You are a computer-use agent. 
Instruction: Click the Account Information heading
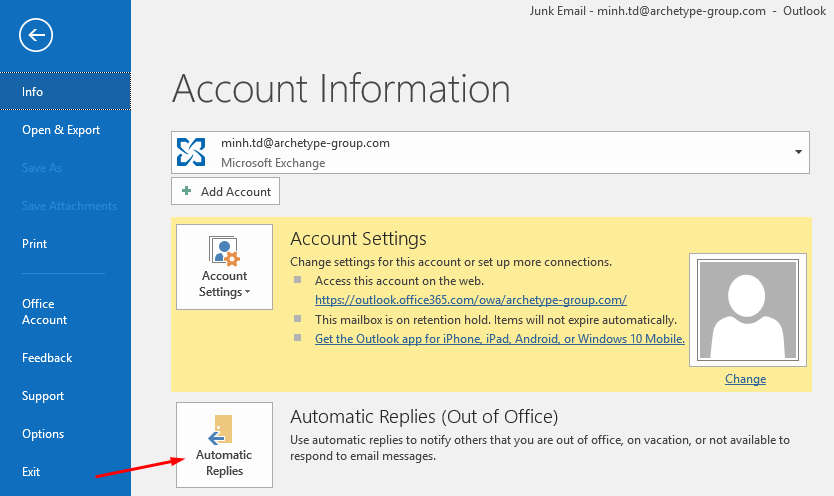tap(341, 88)
